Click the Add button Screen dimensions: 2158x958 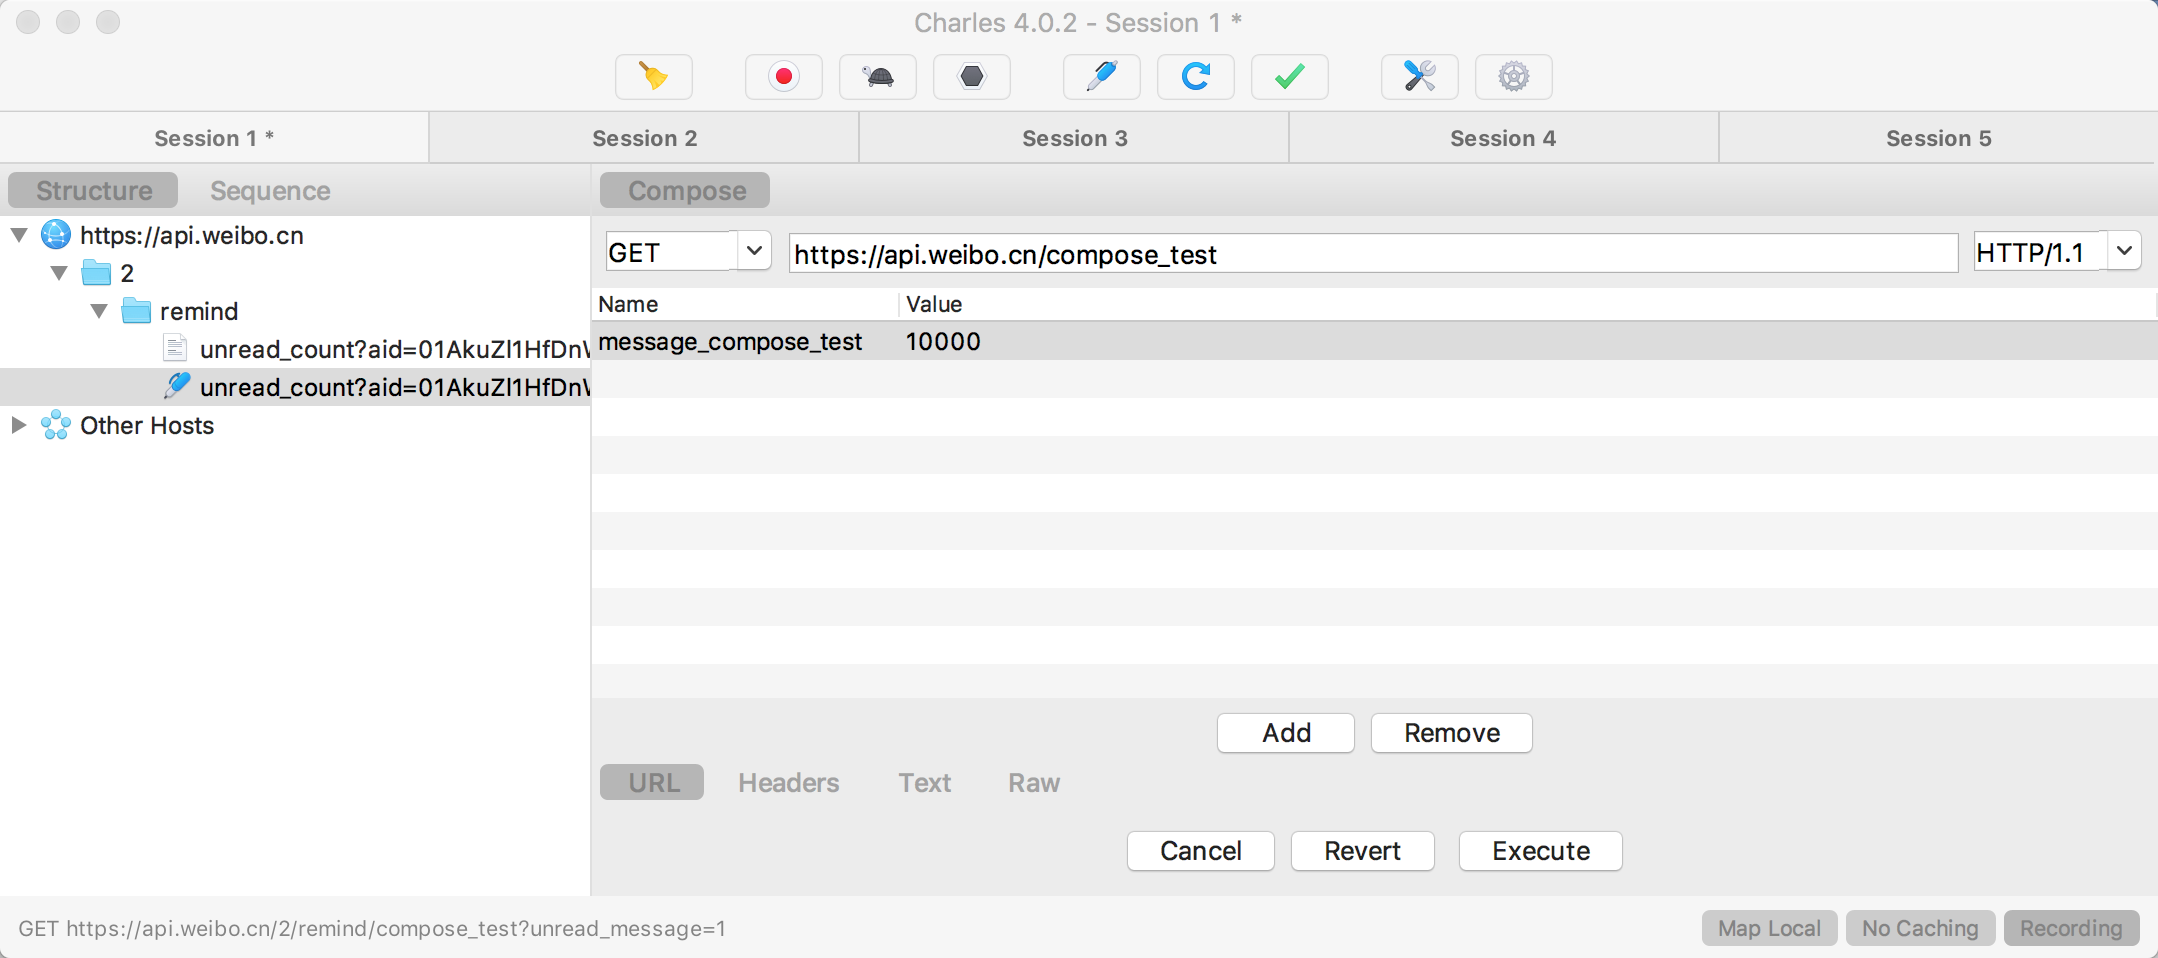pos(1286,733)
